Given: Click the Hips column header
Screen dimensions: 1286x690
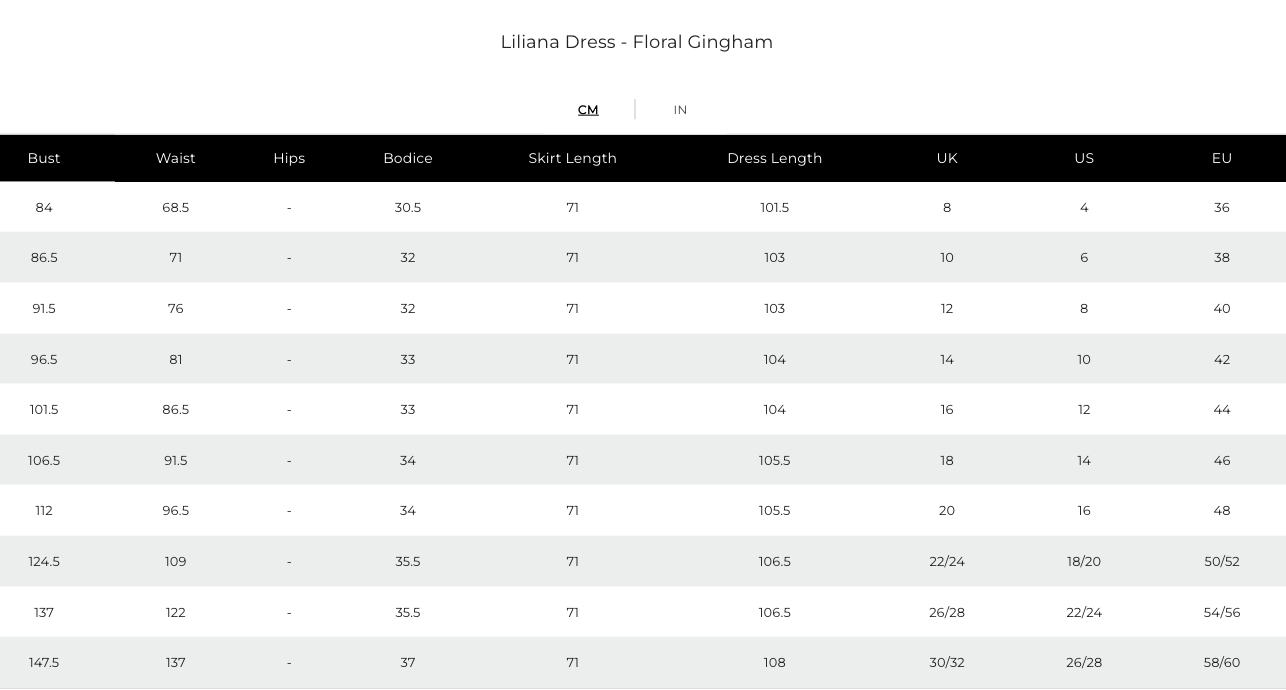Looking at the screenshot, I should point(289,158).
